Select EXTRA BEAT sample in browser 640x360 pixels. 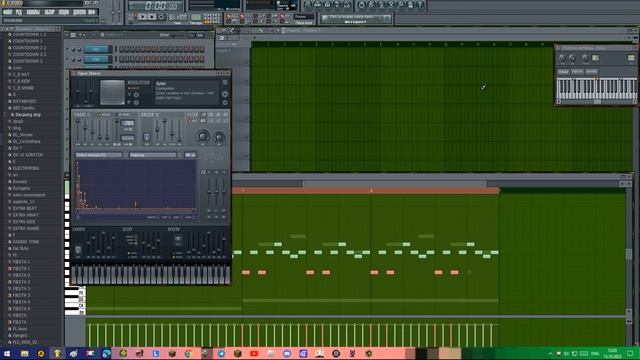pyautogui.click(x=25, y=208)
